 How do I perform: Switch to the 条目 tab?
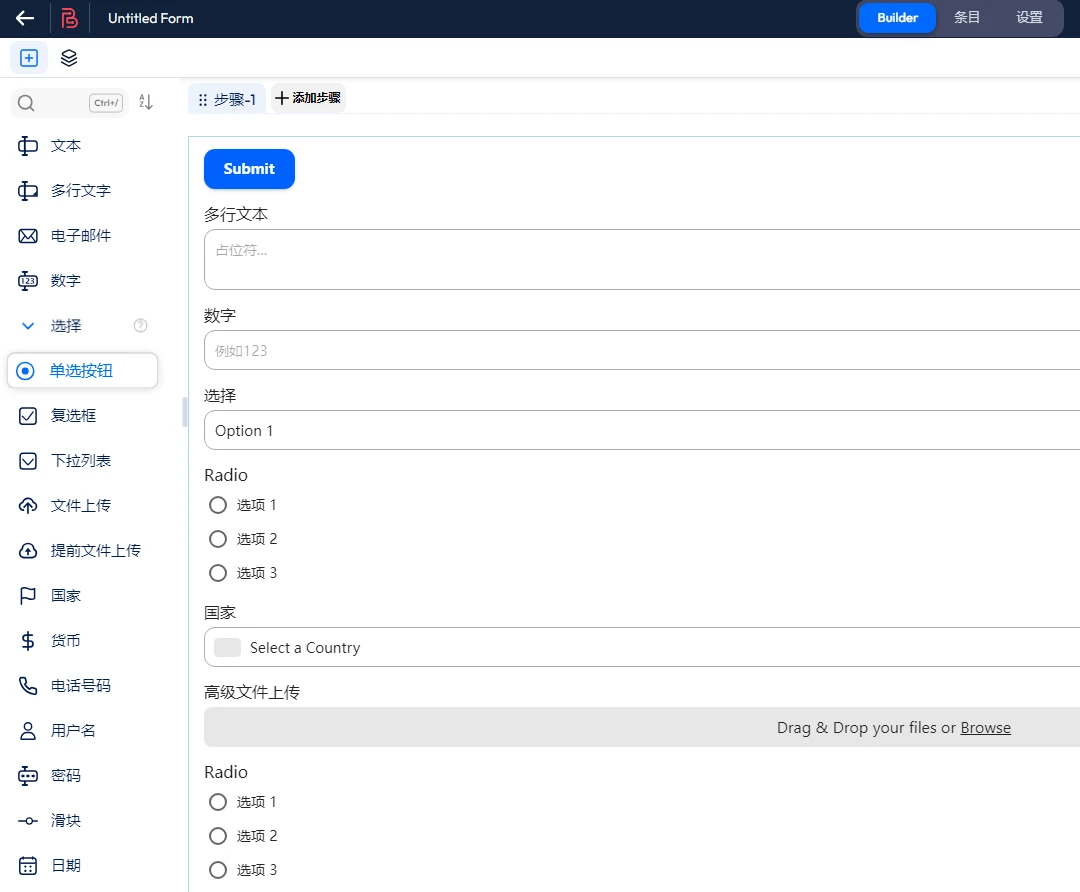click(x=966, y=17)
